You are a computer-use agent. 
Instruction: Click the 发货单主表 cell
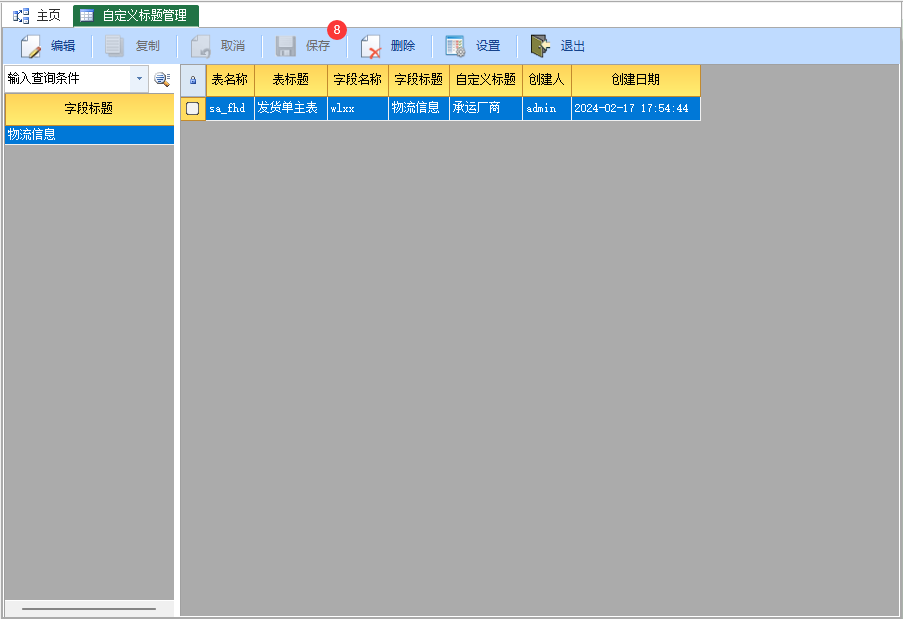291,108
